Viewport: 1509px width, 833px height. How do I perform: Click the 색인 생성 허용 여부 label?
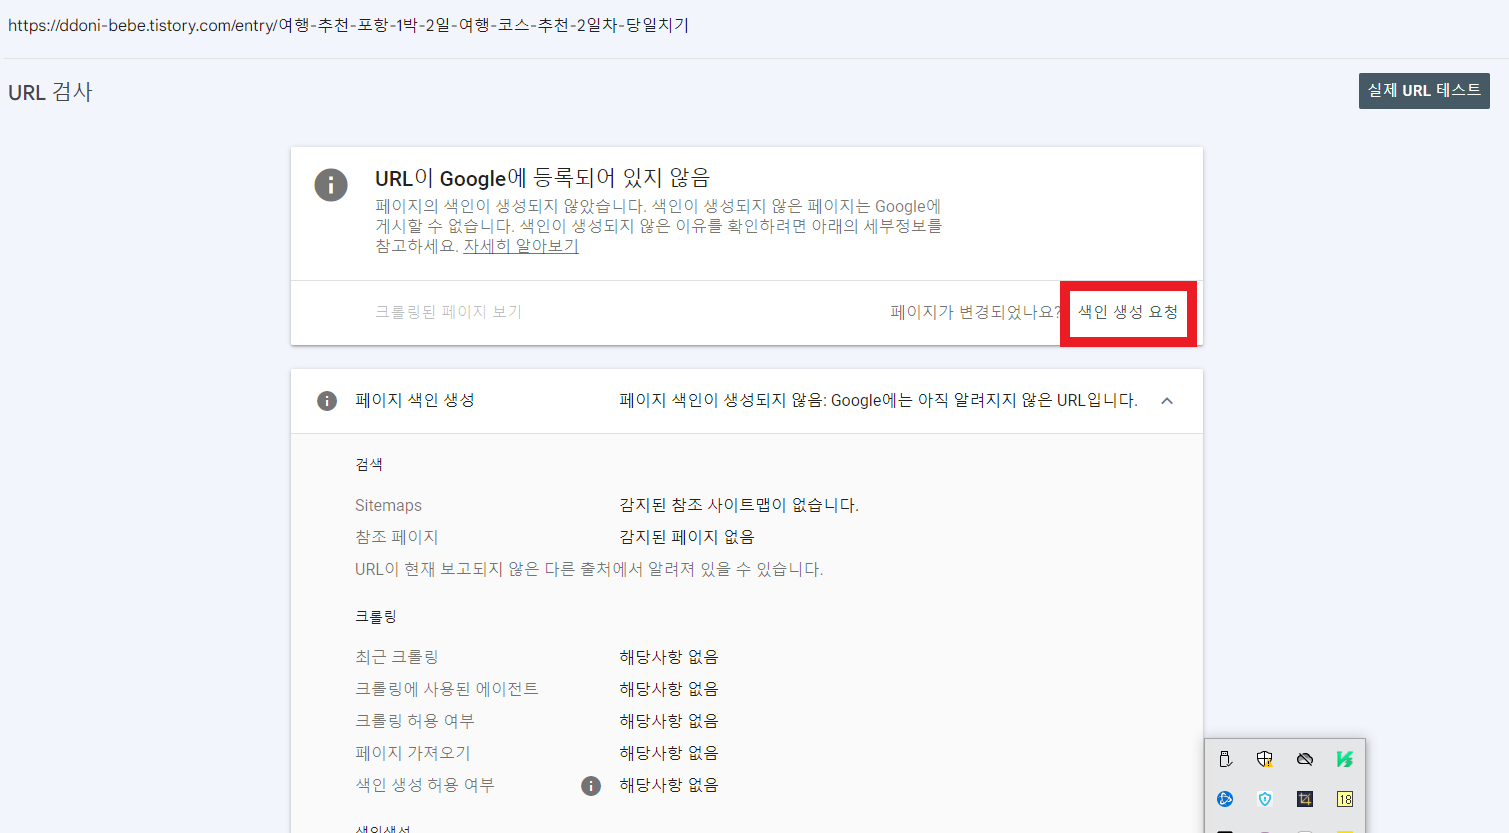(425, 786)
